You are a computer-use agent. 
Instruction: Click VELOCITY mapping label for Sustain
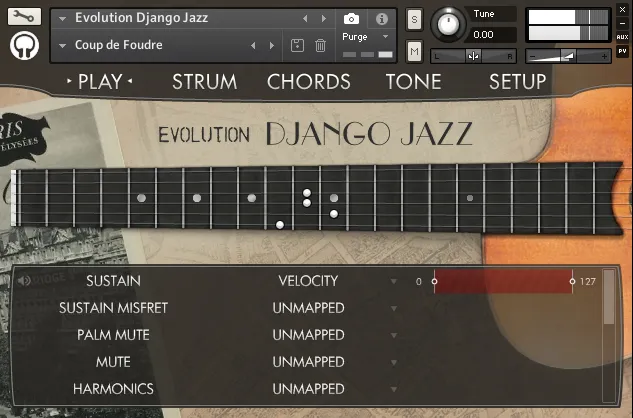point(308,281)
